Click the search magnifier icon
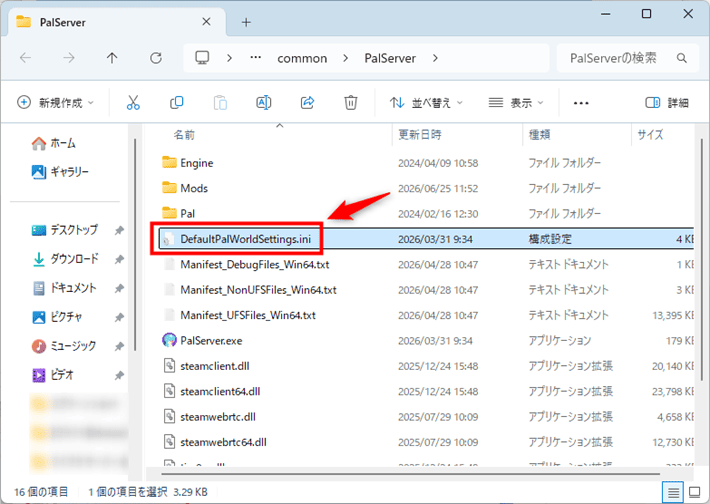 681,58
